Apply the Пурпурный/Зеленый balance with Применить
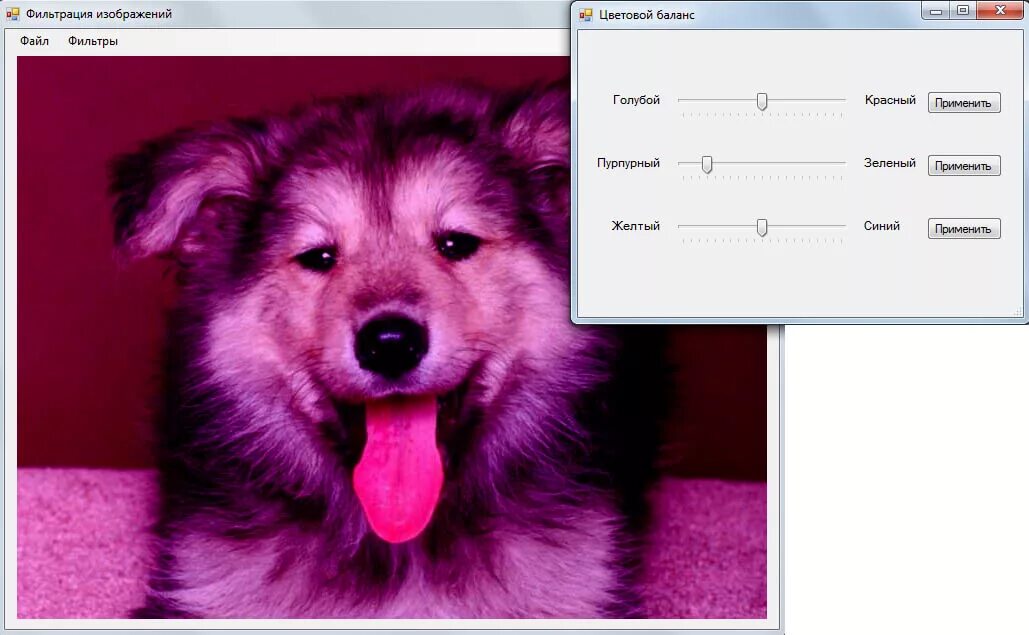The height and width of the screenshot is (635, 1029). tap(963, 165)
